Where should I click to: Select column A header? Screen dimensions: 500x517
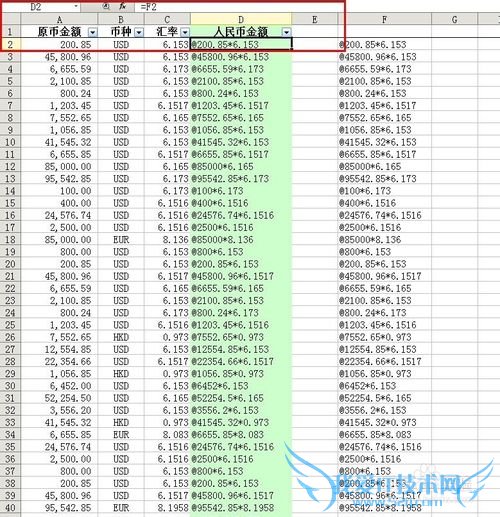coord(59,19)
